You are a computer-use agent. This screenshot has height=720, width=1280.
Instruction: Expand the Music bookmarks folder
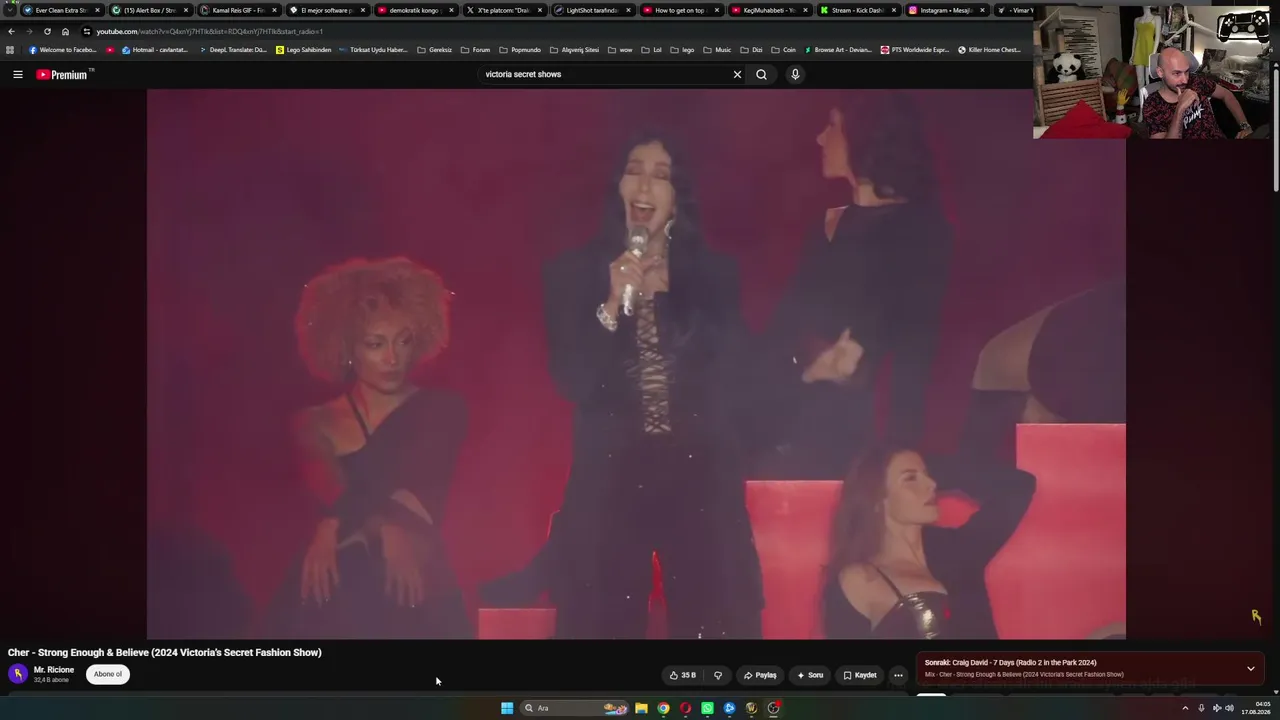pyautogui.click(x=718, y=50)
